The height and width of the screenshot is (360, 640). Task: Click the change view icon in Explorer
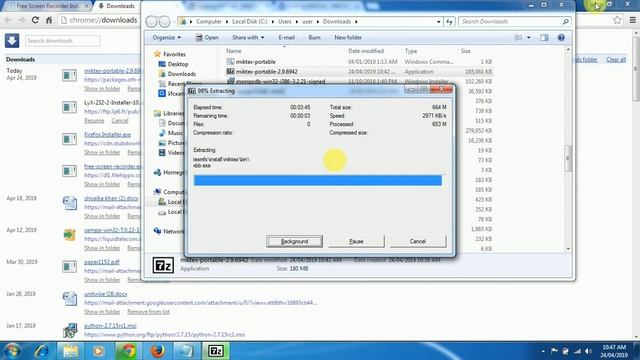pos(519,38)
